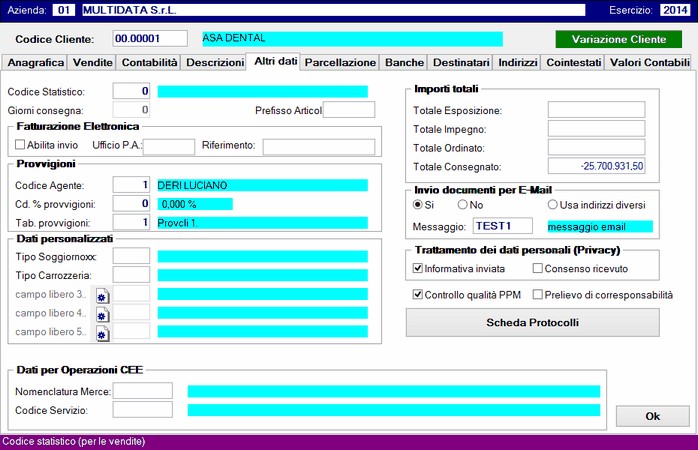Click the icon beside campo libero 3
The width and height of the screenshot is (698, 450).
(102, 294)
